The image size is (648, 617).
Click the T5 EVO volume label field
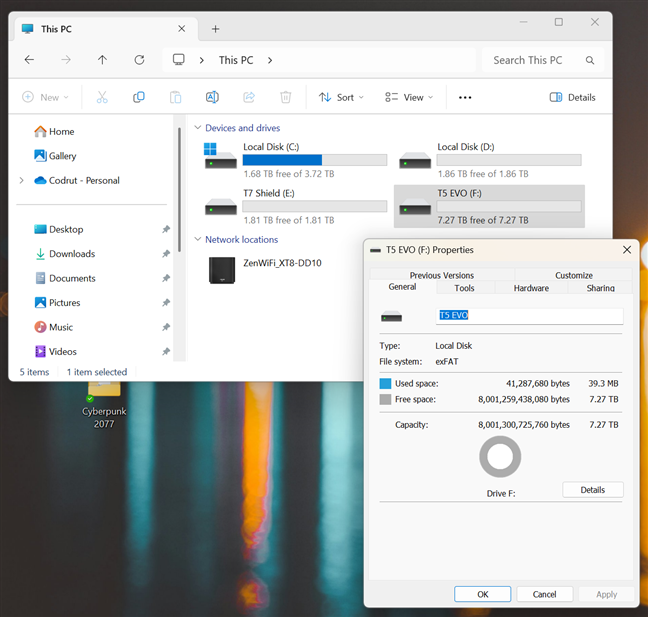(529, 316)
